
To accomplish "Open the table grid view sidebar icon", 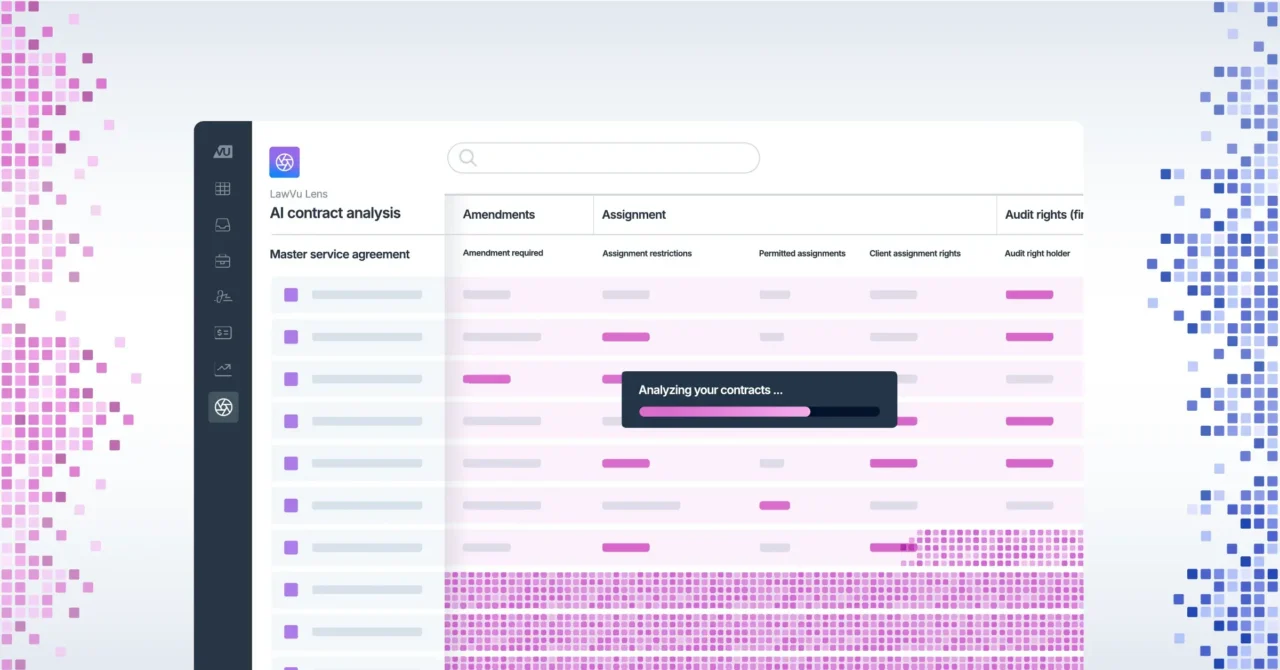I will coord(223,189).
